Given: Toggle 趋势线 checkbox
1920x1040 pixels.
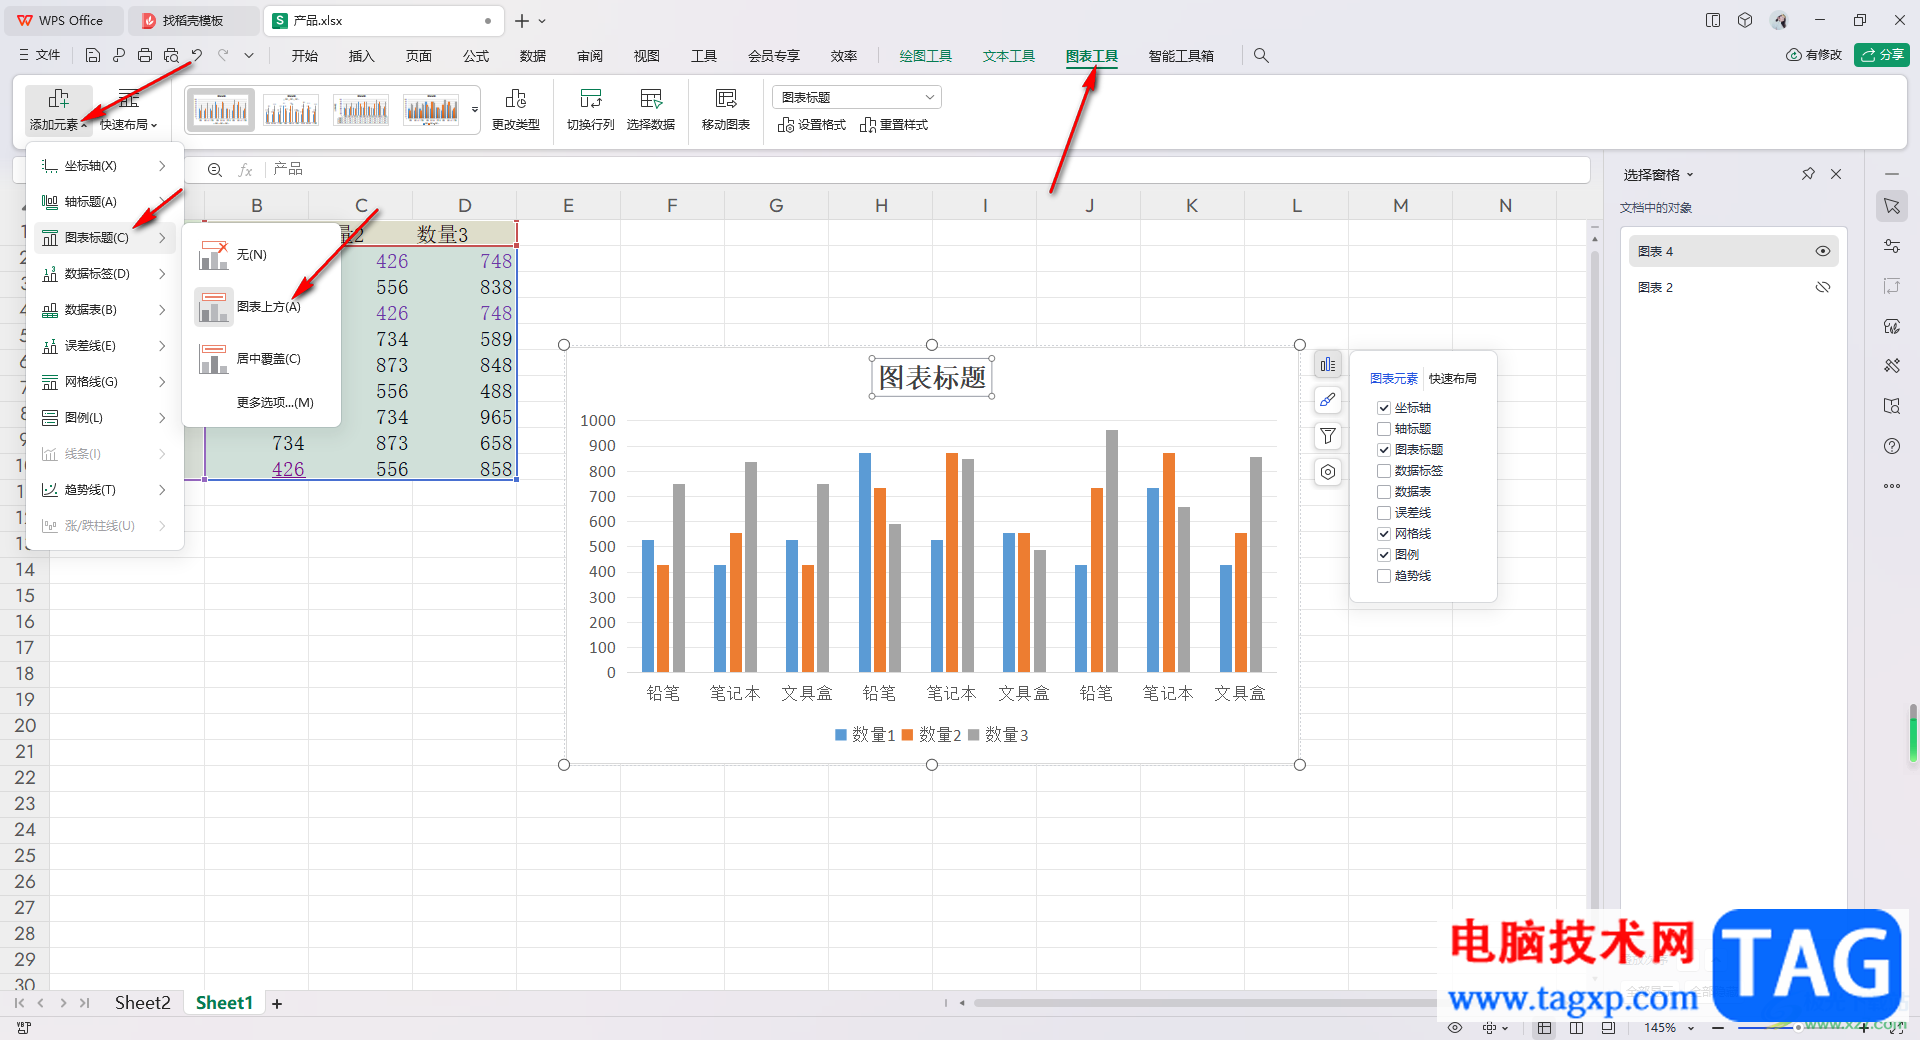Looking at the screenshot, I should pyautogui.click(x=1384, y=576).
